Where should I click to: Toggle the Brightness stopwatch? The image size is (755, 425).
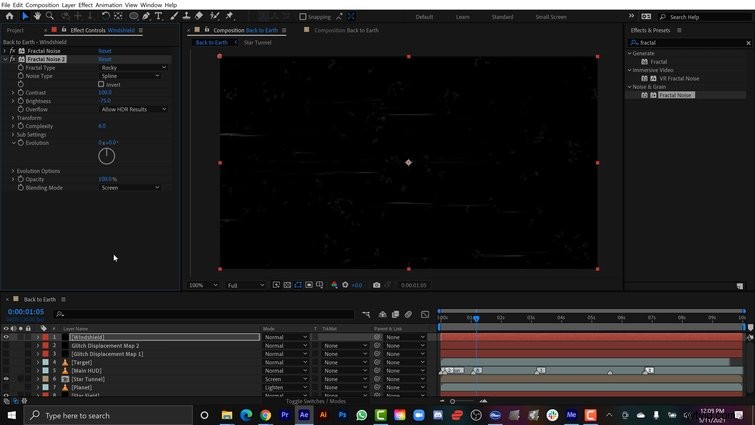21,101
